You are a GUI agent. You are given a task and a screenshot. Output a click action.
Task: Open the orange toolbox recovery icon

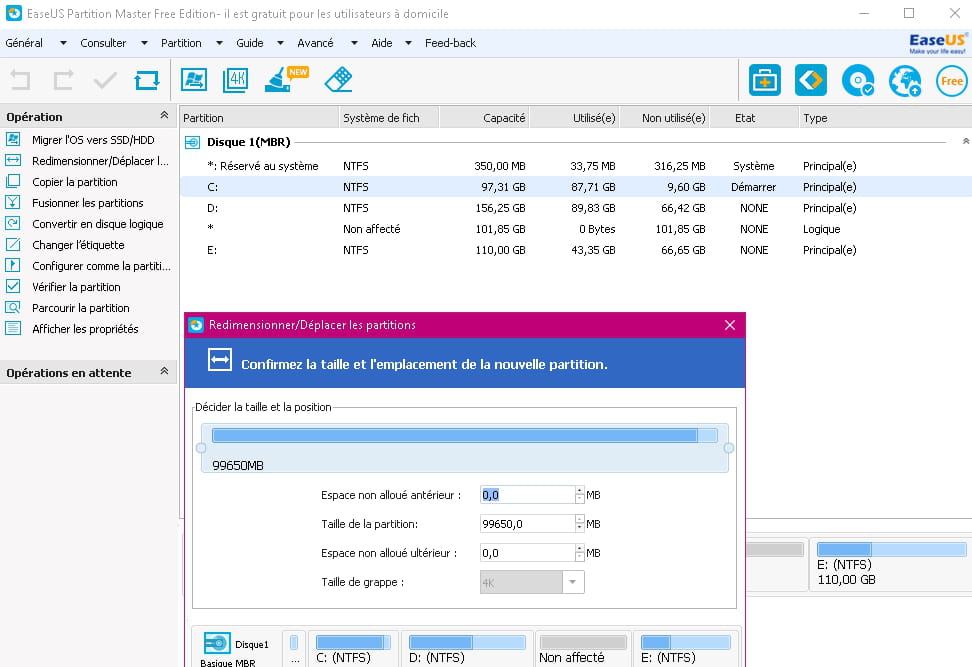click(765, 81)
